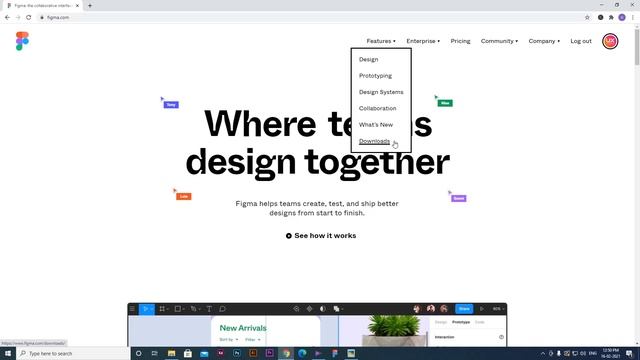Select the Frame tool in editor preview
640x360 pixels.
[x=163, y=309]
